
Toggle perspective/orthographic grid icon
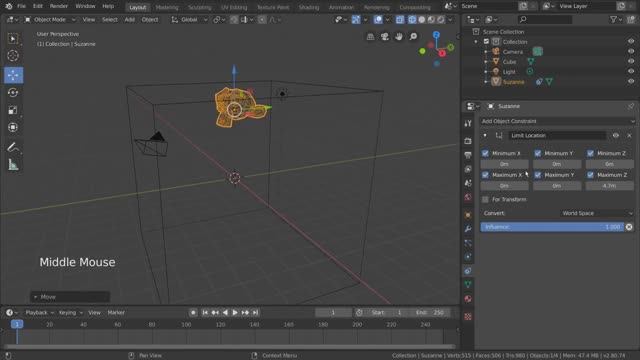click(371, 37)
